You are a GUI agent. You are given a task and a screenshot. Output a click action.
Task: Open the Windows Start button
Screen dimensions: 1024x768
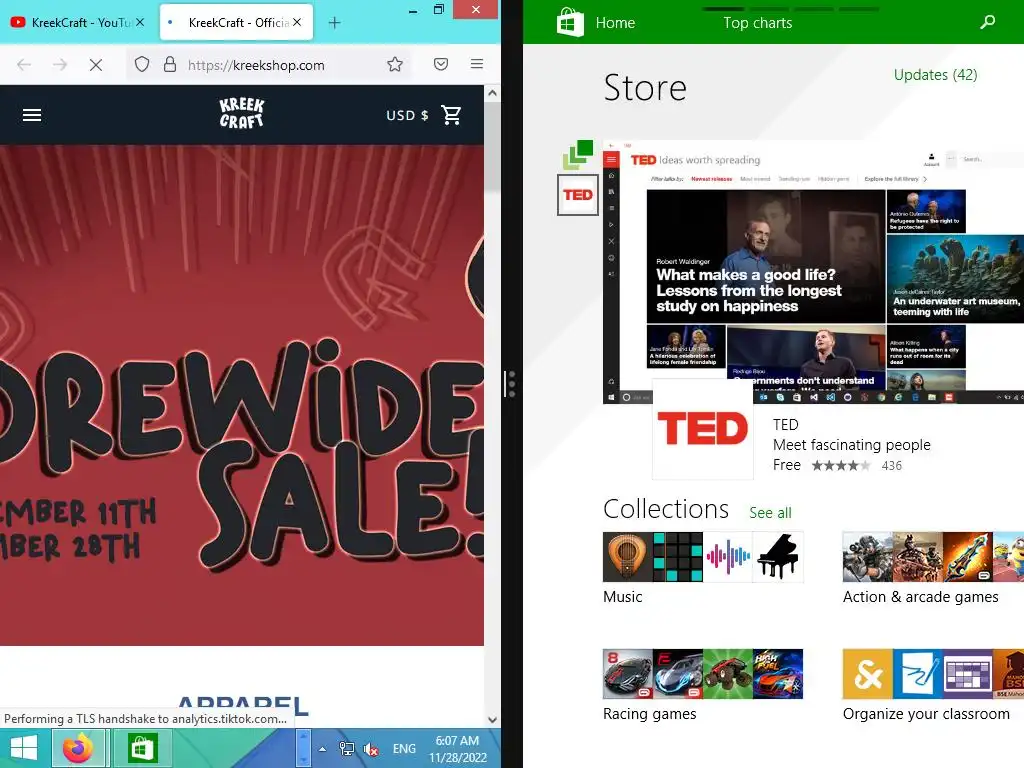pos(24,748)
